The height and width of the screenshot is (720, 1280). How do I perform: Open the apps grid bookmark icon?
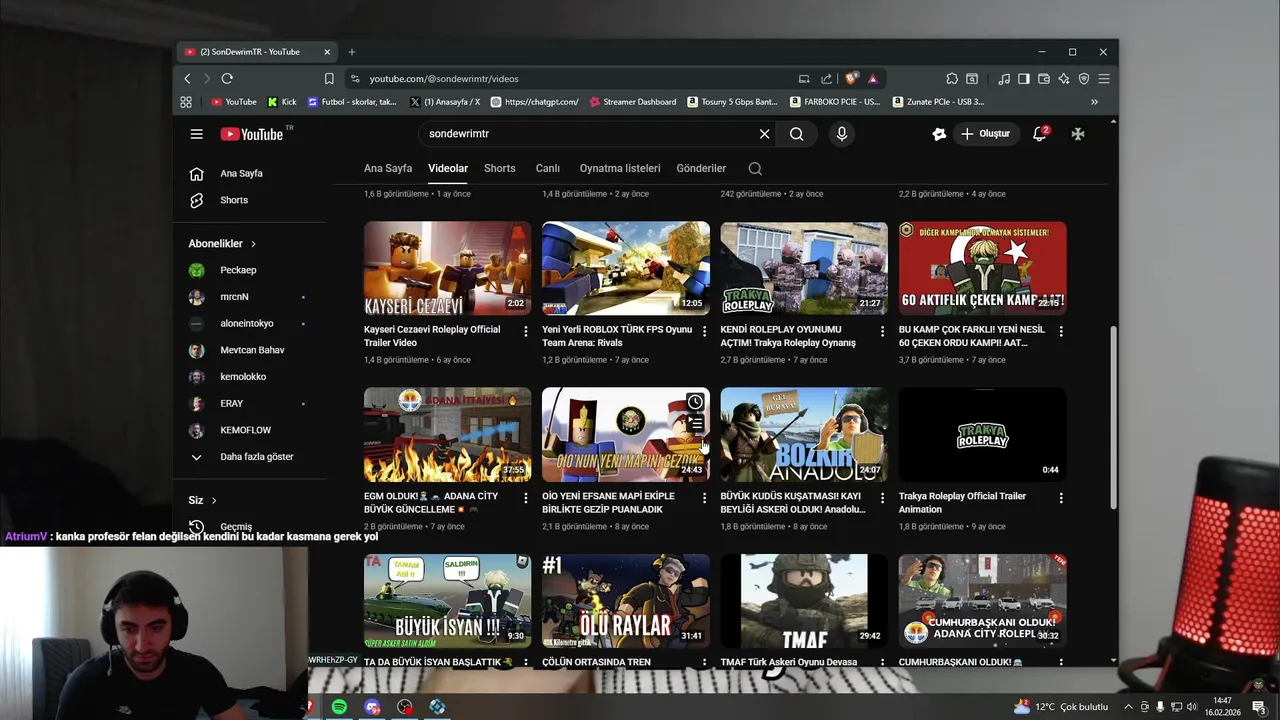pyautogui.click(x=186, y=102)
